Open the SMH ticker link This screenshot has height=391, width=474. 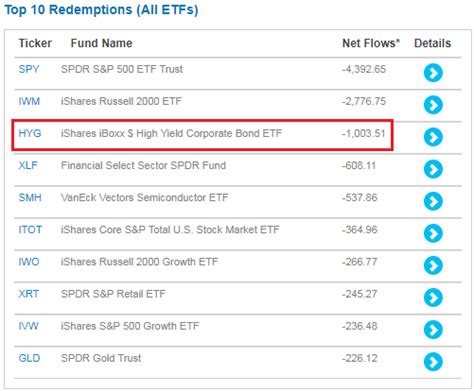pyautogui.click(x=30, y=197)
